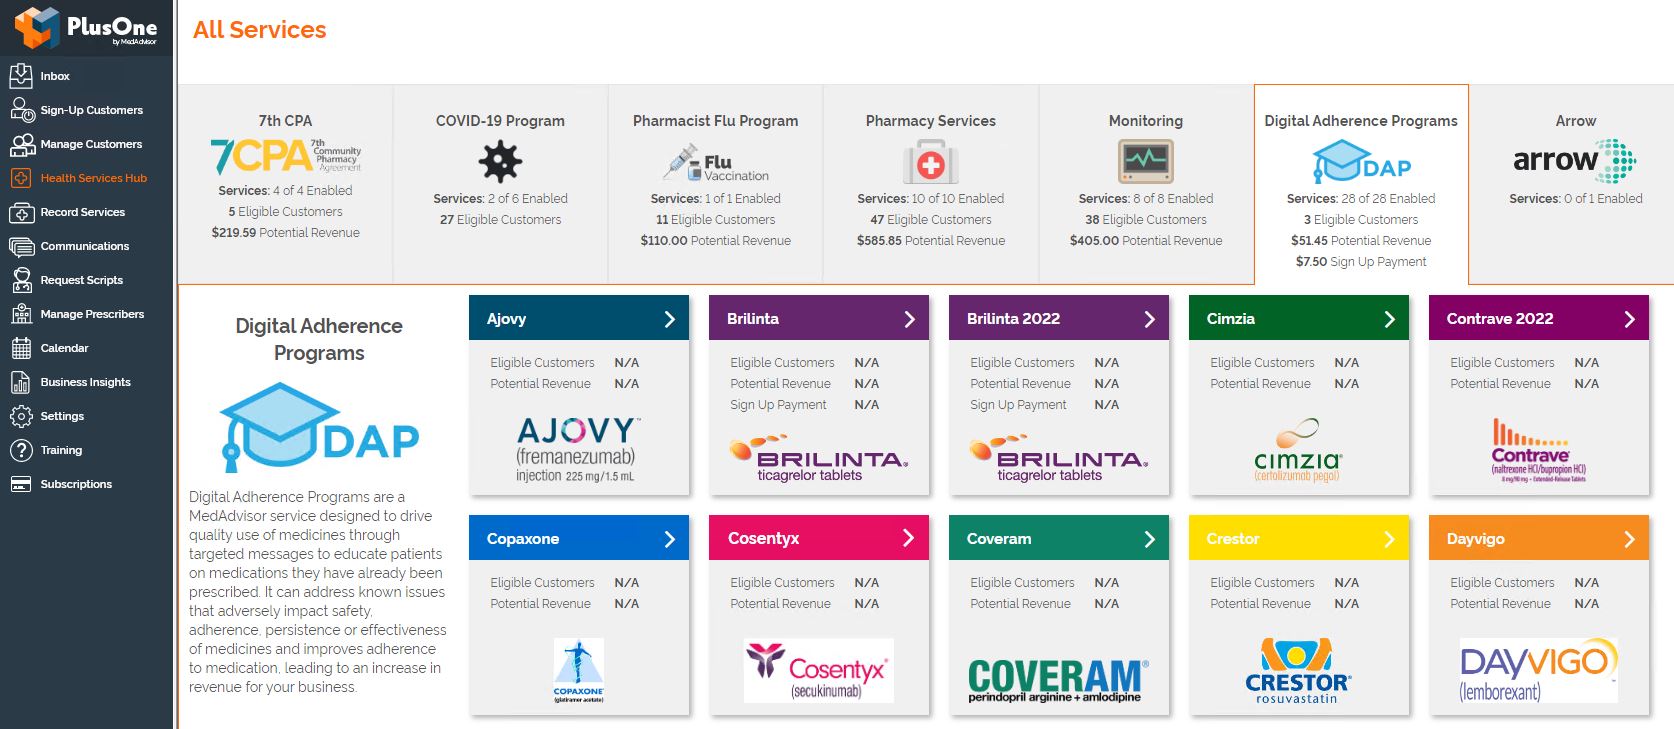Select the Manage Prescribers icon
This screenshot has width=1674, height=729.
point(21,314)
